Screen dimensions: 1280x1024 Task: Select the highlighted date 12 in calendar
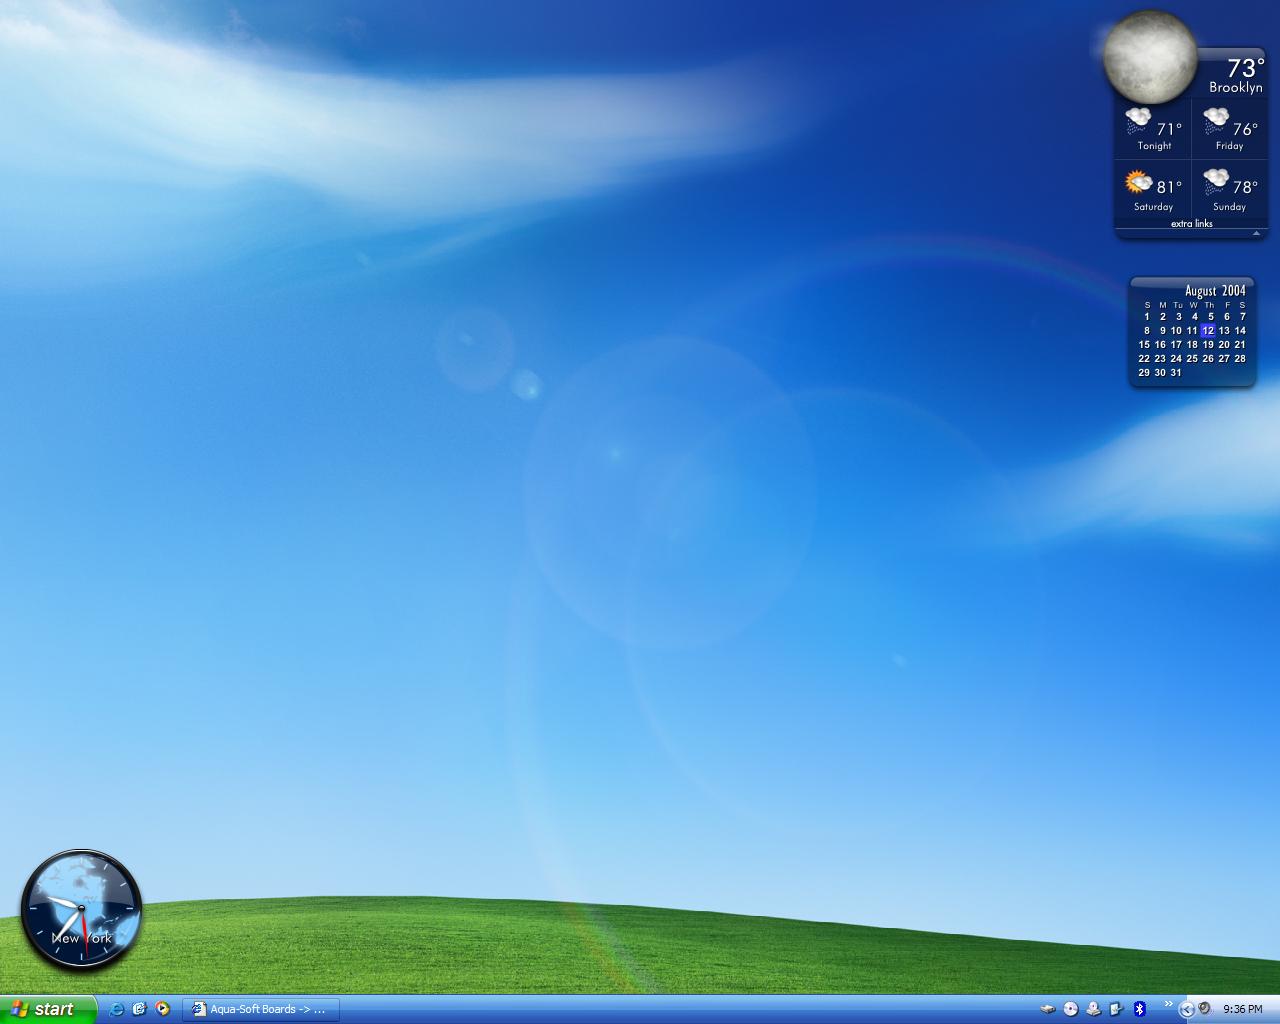[x=1208, y=330]
